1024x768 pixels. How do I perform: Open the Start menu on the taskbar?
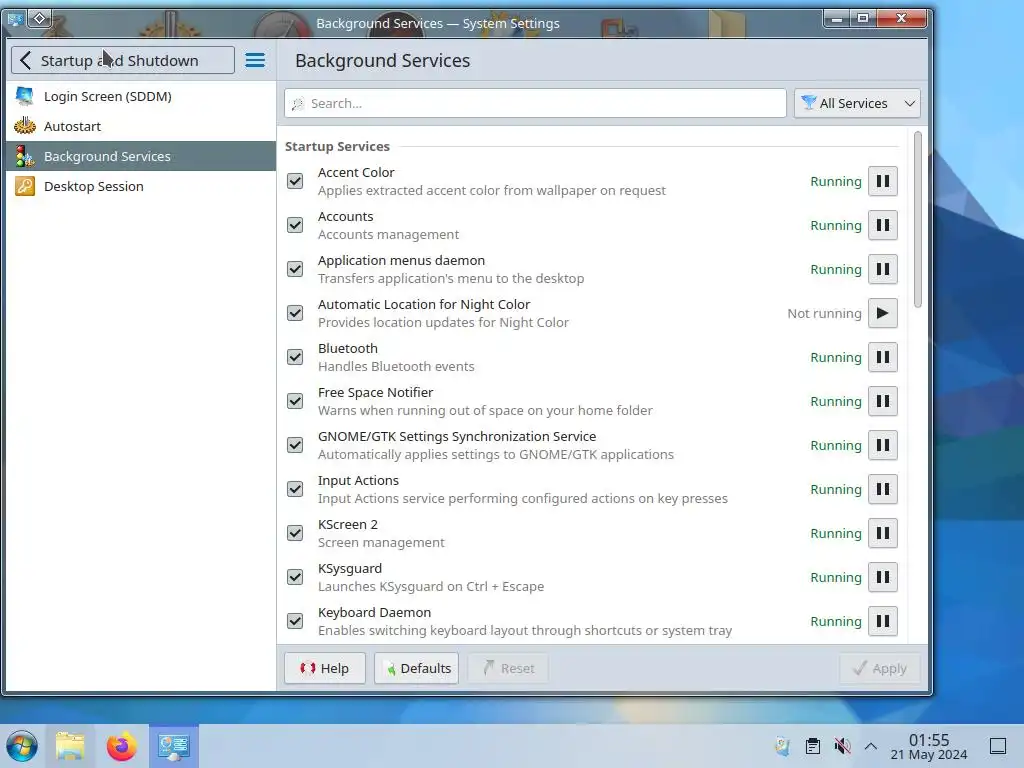click(x=22, y=746)
